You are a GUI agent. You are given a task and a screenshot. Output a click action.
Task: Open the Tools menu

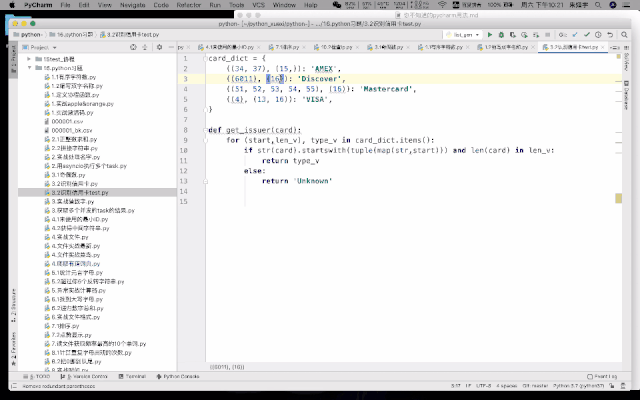coord(236,5)
